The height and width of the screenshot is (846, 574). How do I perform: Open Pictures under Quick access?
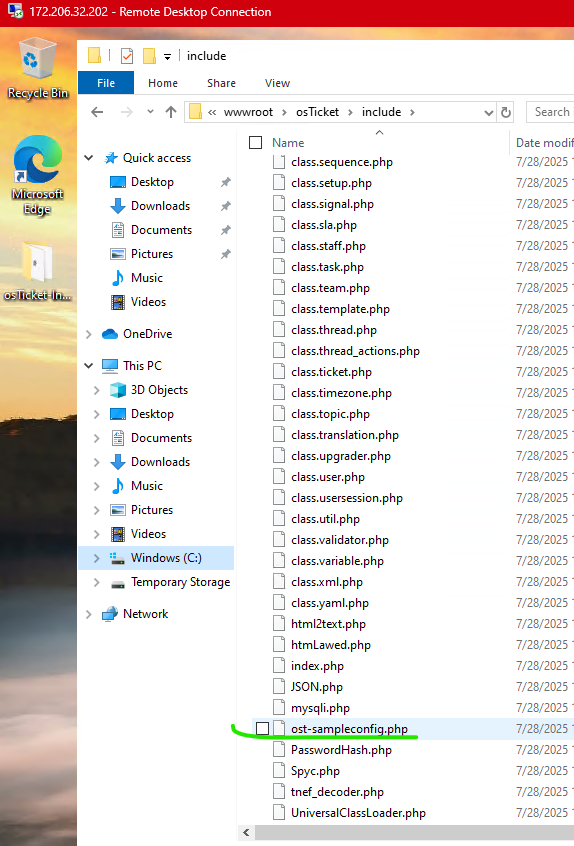[152, 254]
